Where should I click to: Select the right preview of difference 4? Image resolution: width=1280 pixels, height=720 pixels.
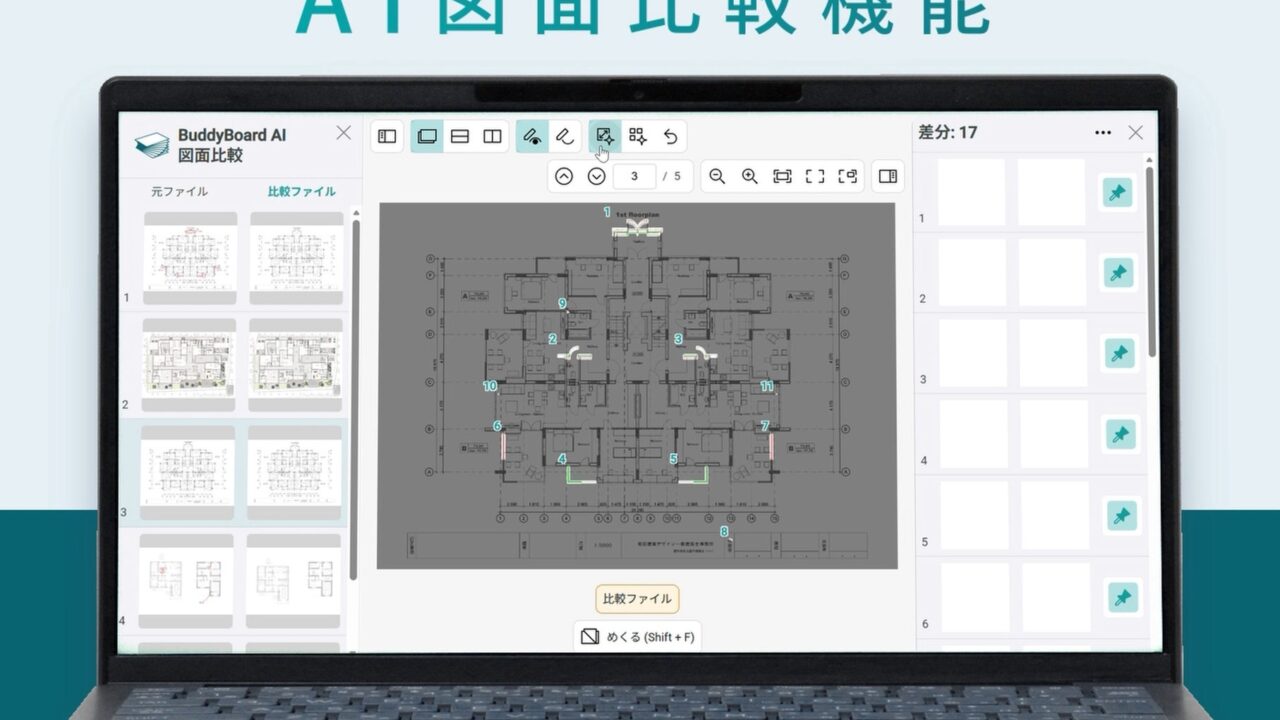pyautogui.click(x=1054, y=434)
